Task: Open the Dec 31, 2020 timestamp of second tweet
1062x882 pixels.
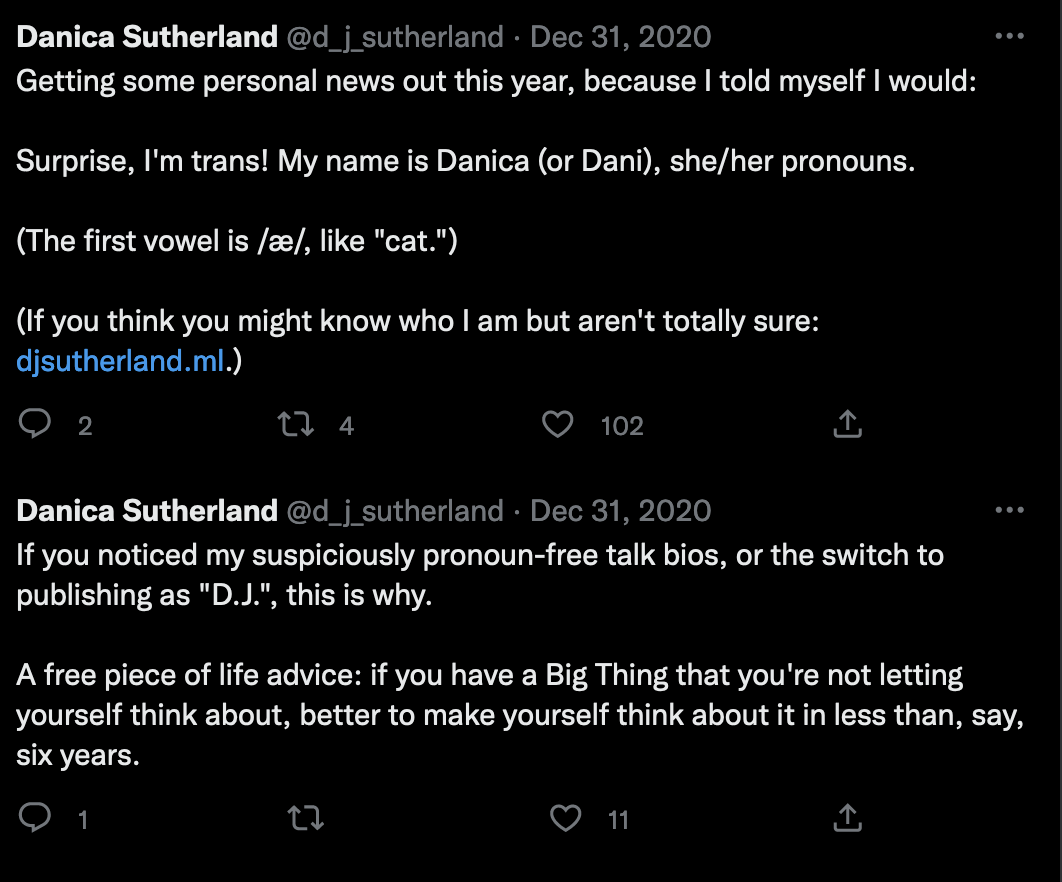Action: point(620,512)
